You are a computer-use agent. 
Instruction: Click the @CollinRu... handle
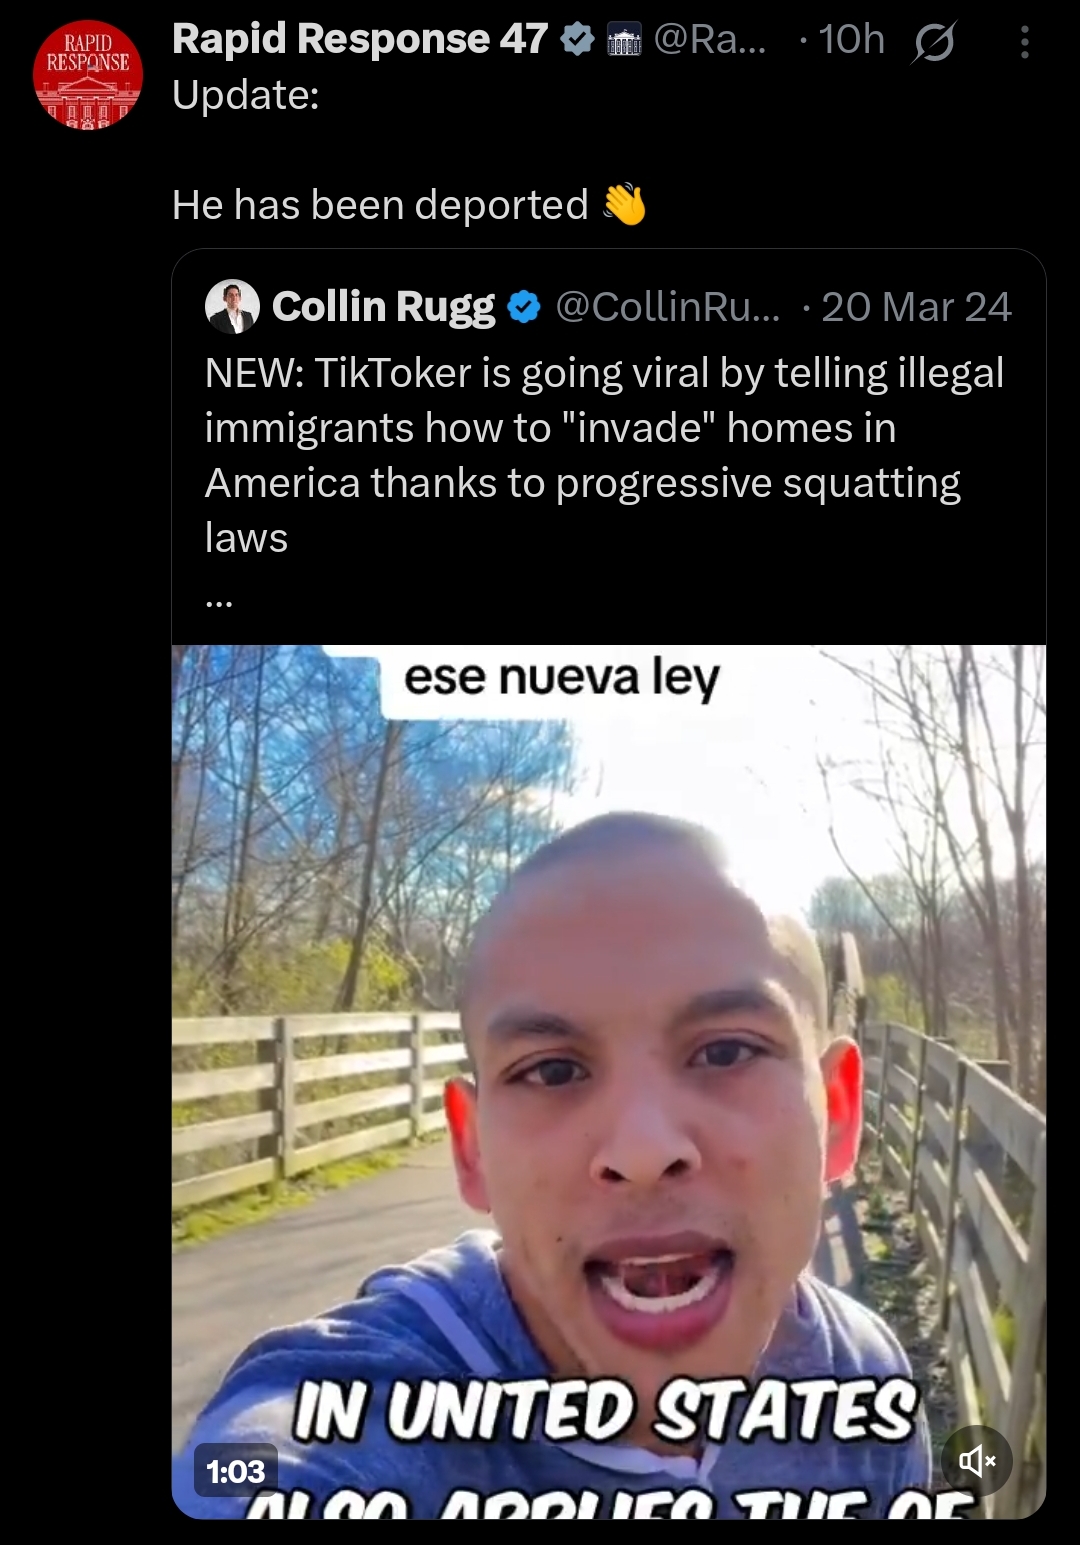667,307
